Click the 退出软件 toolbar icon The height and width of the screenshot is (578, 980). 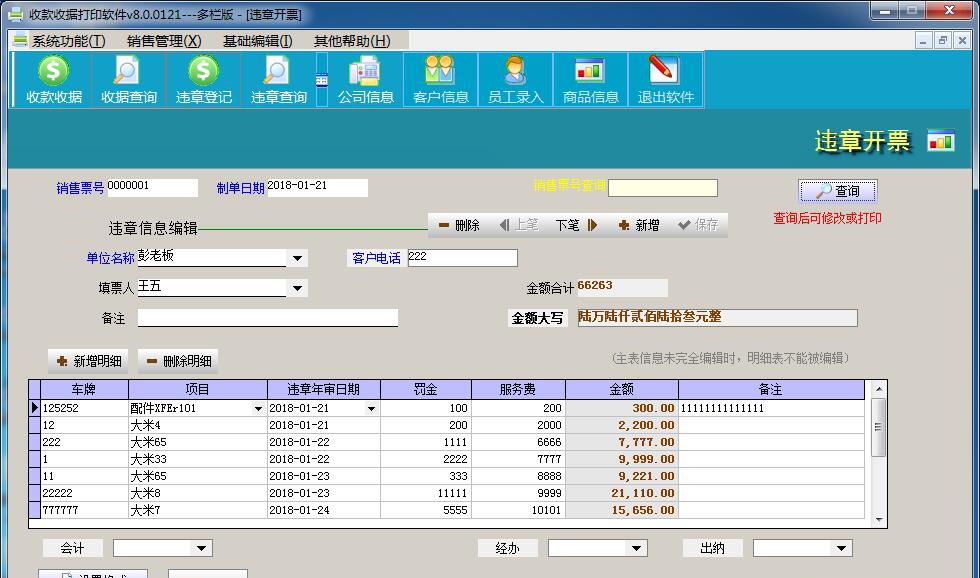[665, 79]
